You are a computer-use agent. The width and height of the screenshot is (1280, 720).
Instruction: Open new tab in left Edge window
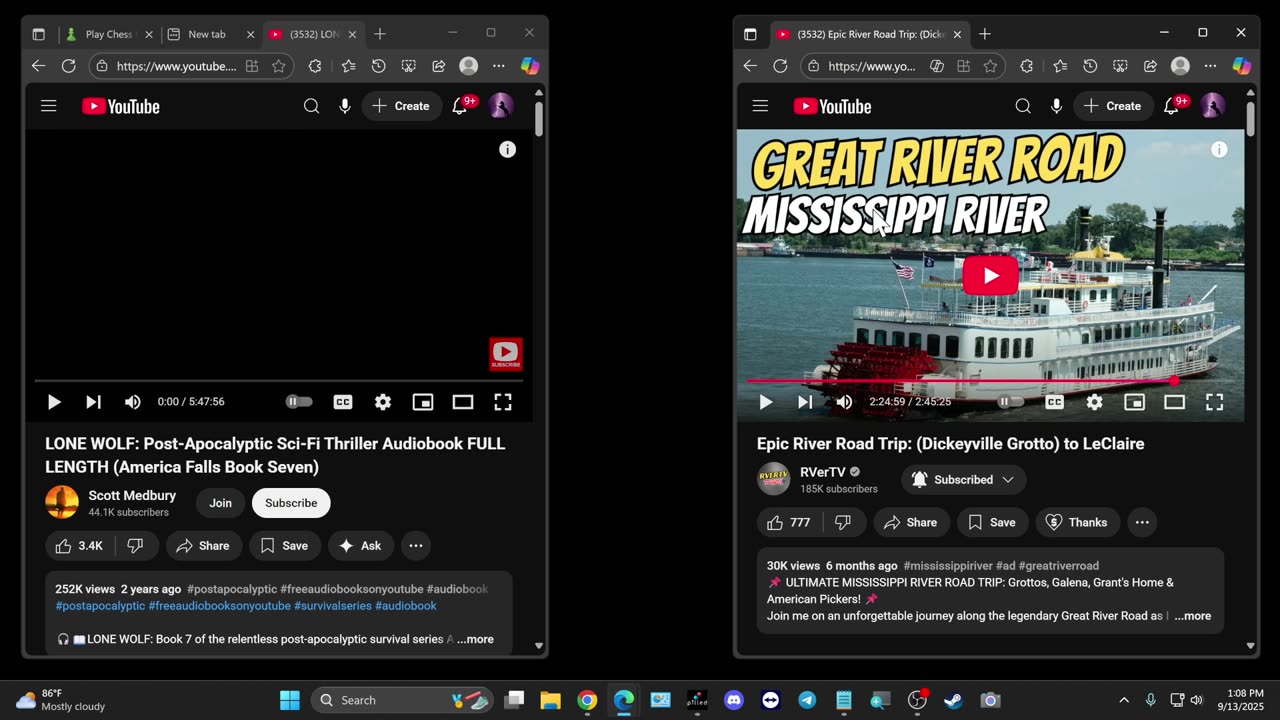(380, 34)
